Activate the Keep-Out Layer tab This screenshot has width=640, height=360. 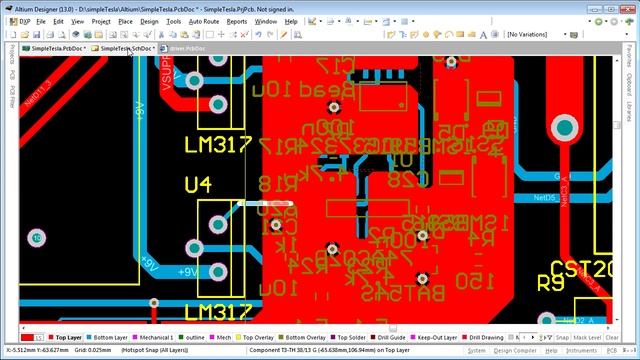click(434, 338)
